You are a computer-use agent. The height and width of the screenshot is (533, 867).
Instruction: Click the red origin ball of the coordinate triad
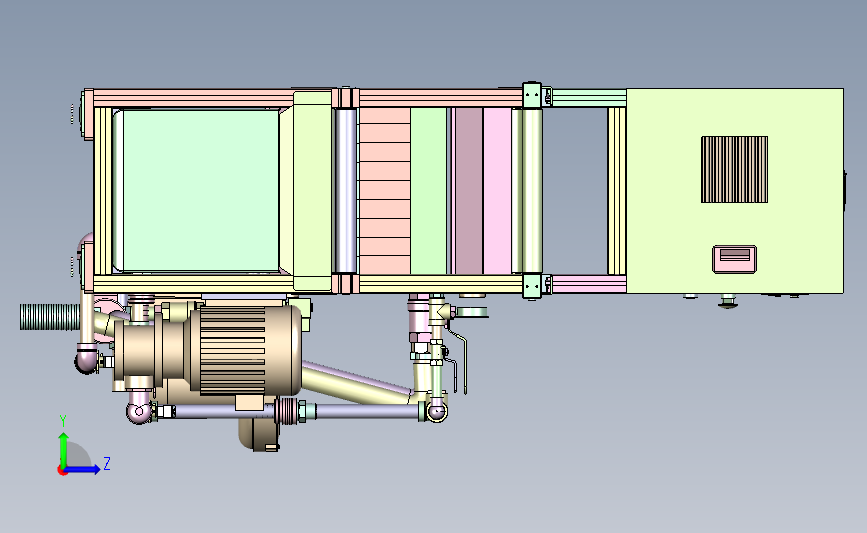click(62, 471)
